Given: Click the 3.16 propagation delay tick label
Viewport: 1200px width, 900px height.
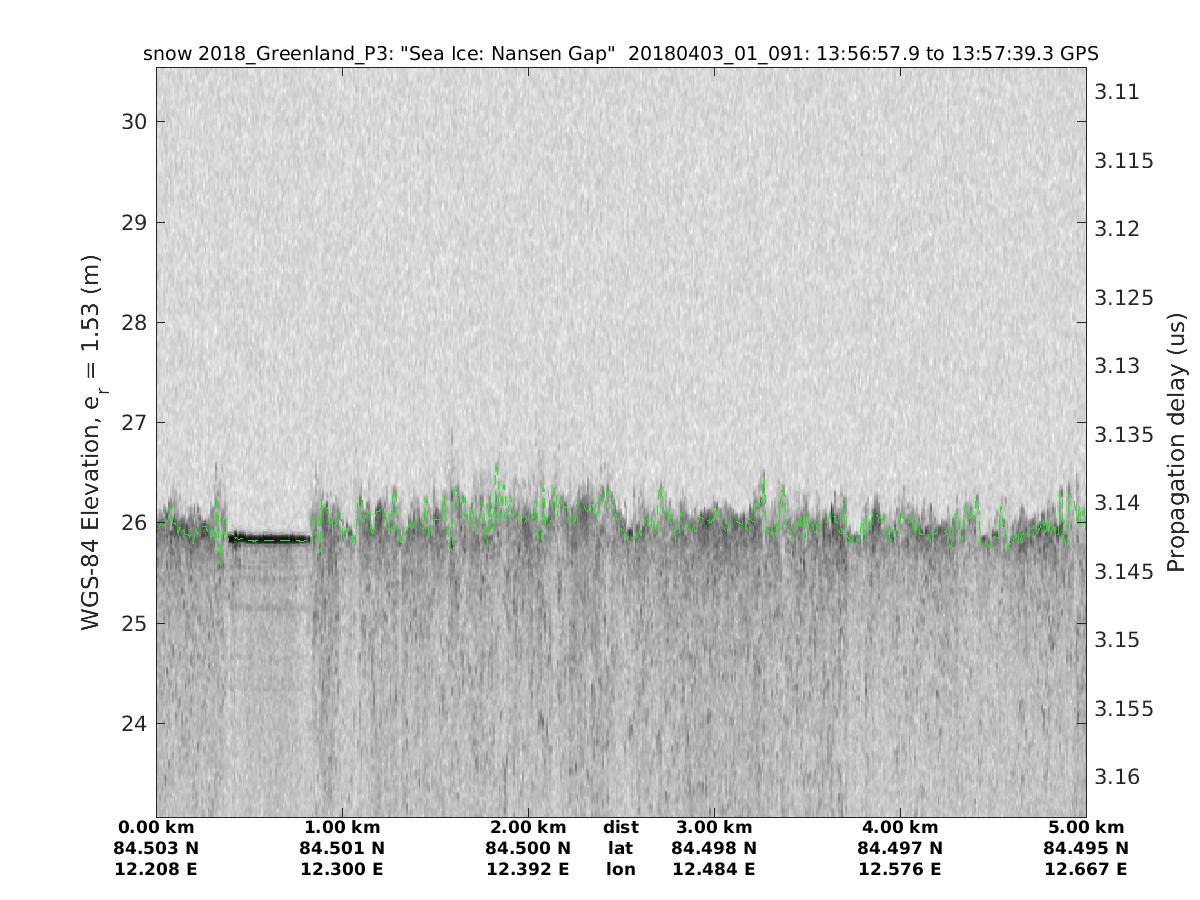Looking at the screenshot, I should (1117, 776).
